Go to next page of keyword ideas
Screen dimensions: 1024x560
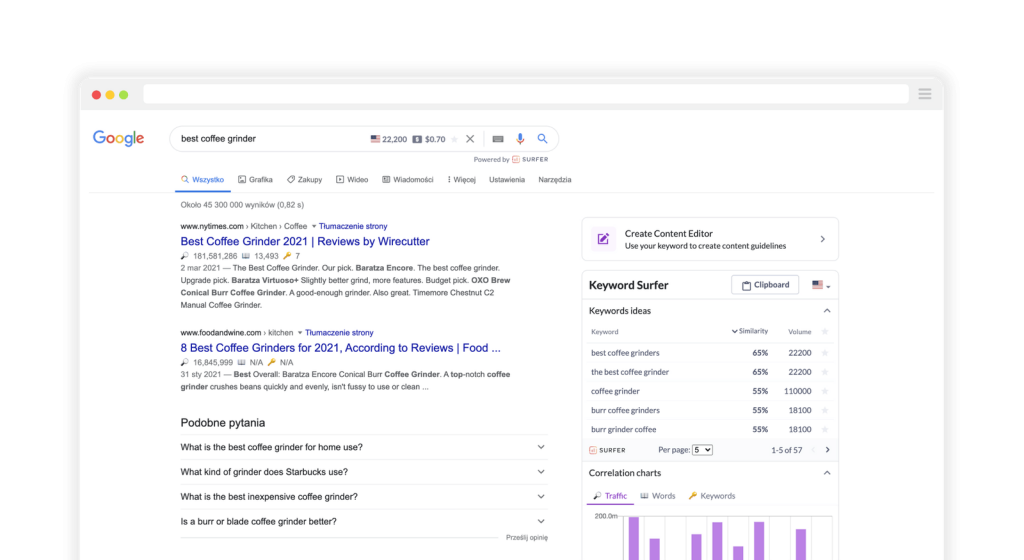827,450
